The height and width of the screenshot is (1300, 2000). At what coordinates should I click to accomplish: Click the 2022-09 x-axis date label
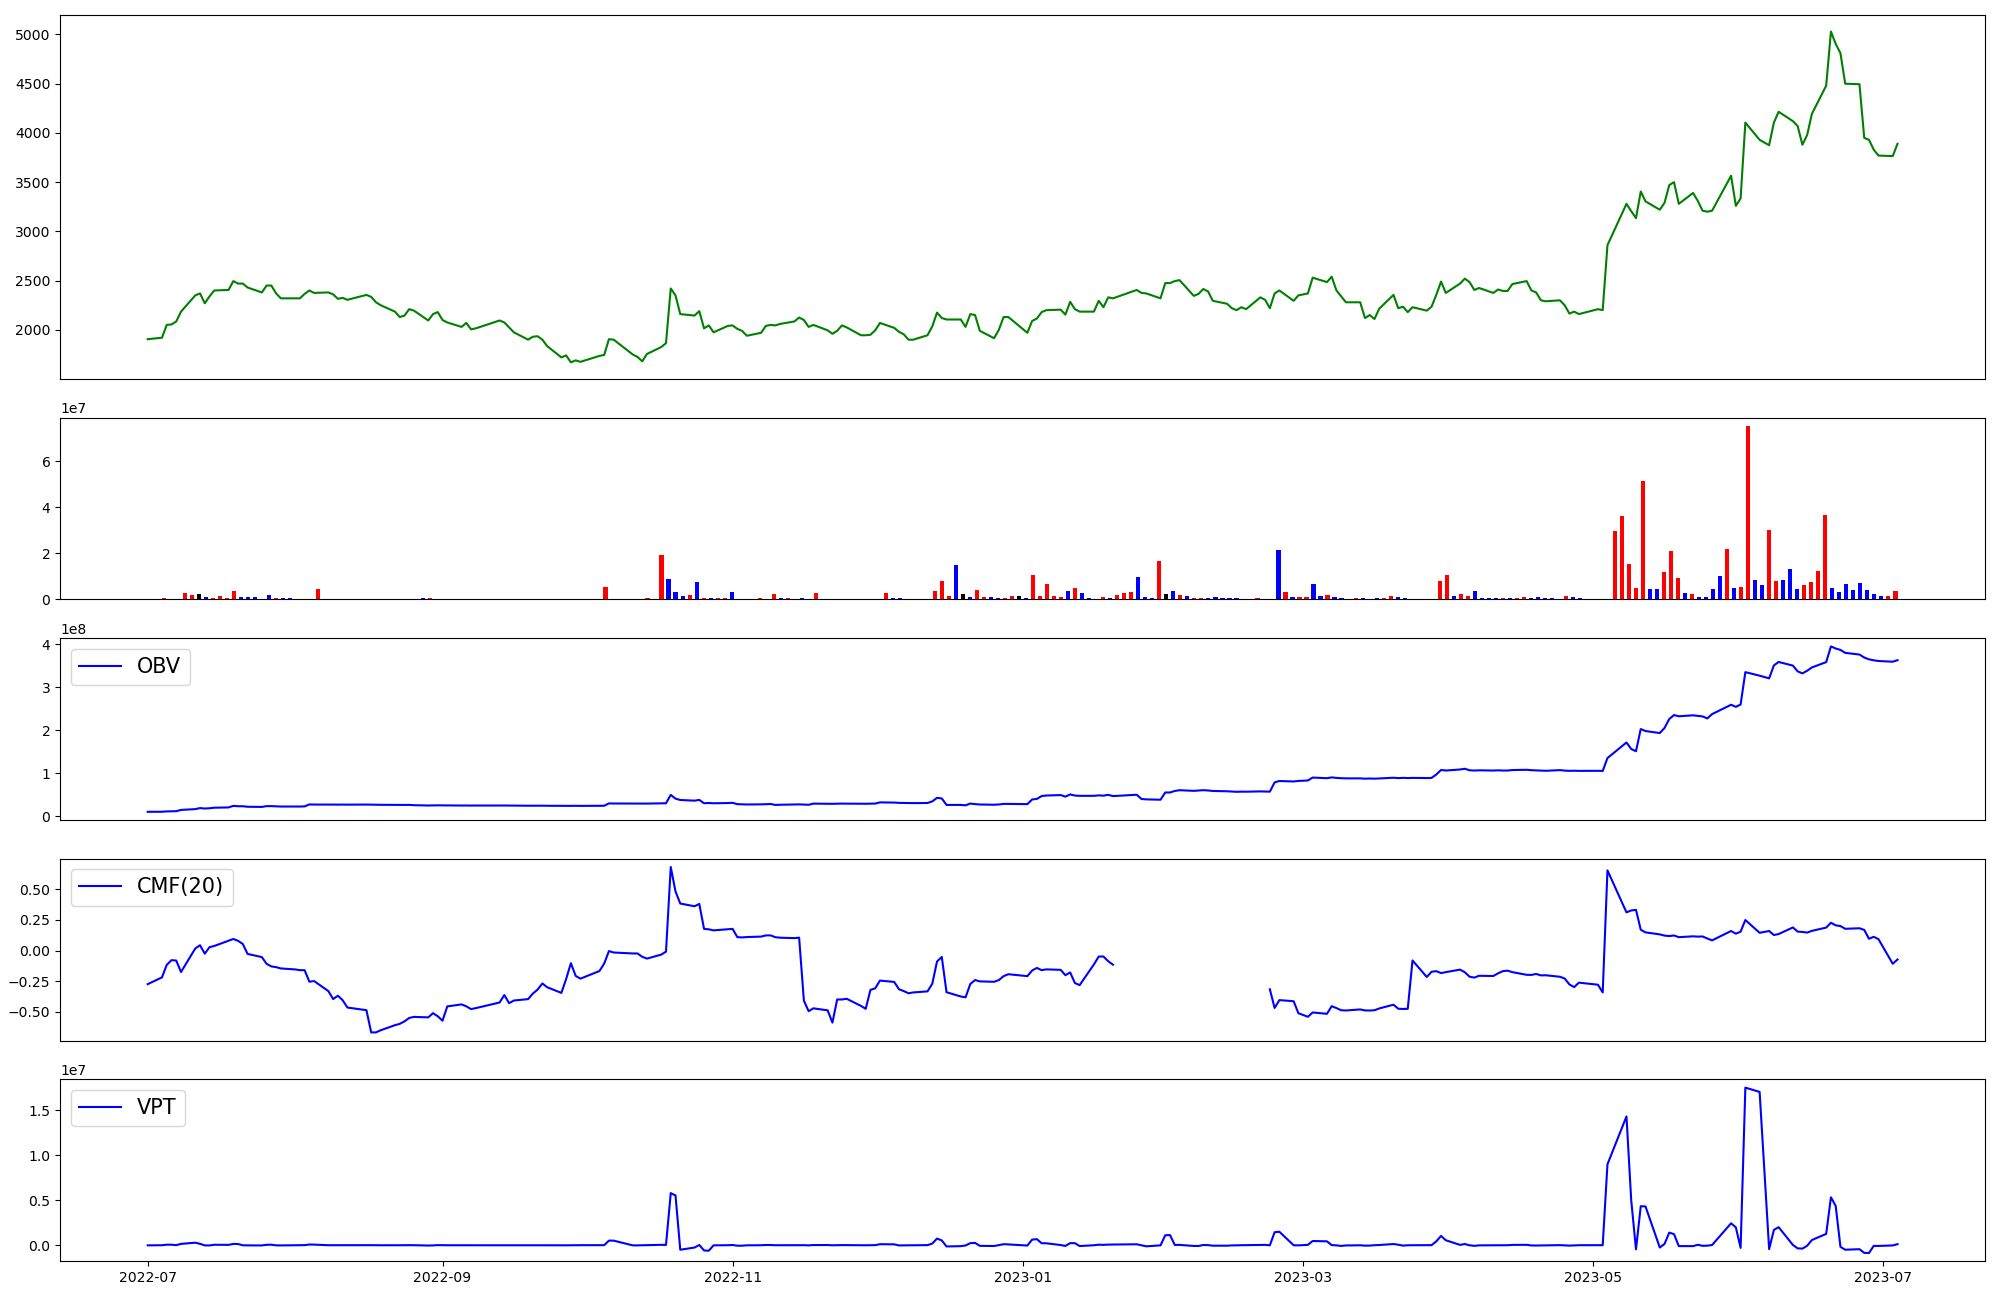pos(442,1277)
